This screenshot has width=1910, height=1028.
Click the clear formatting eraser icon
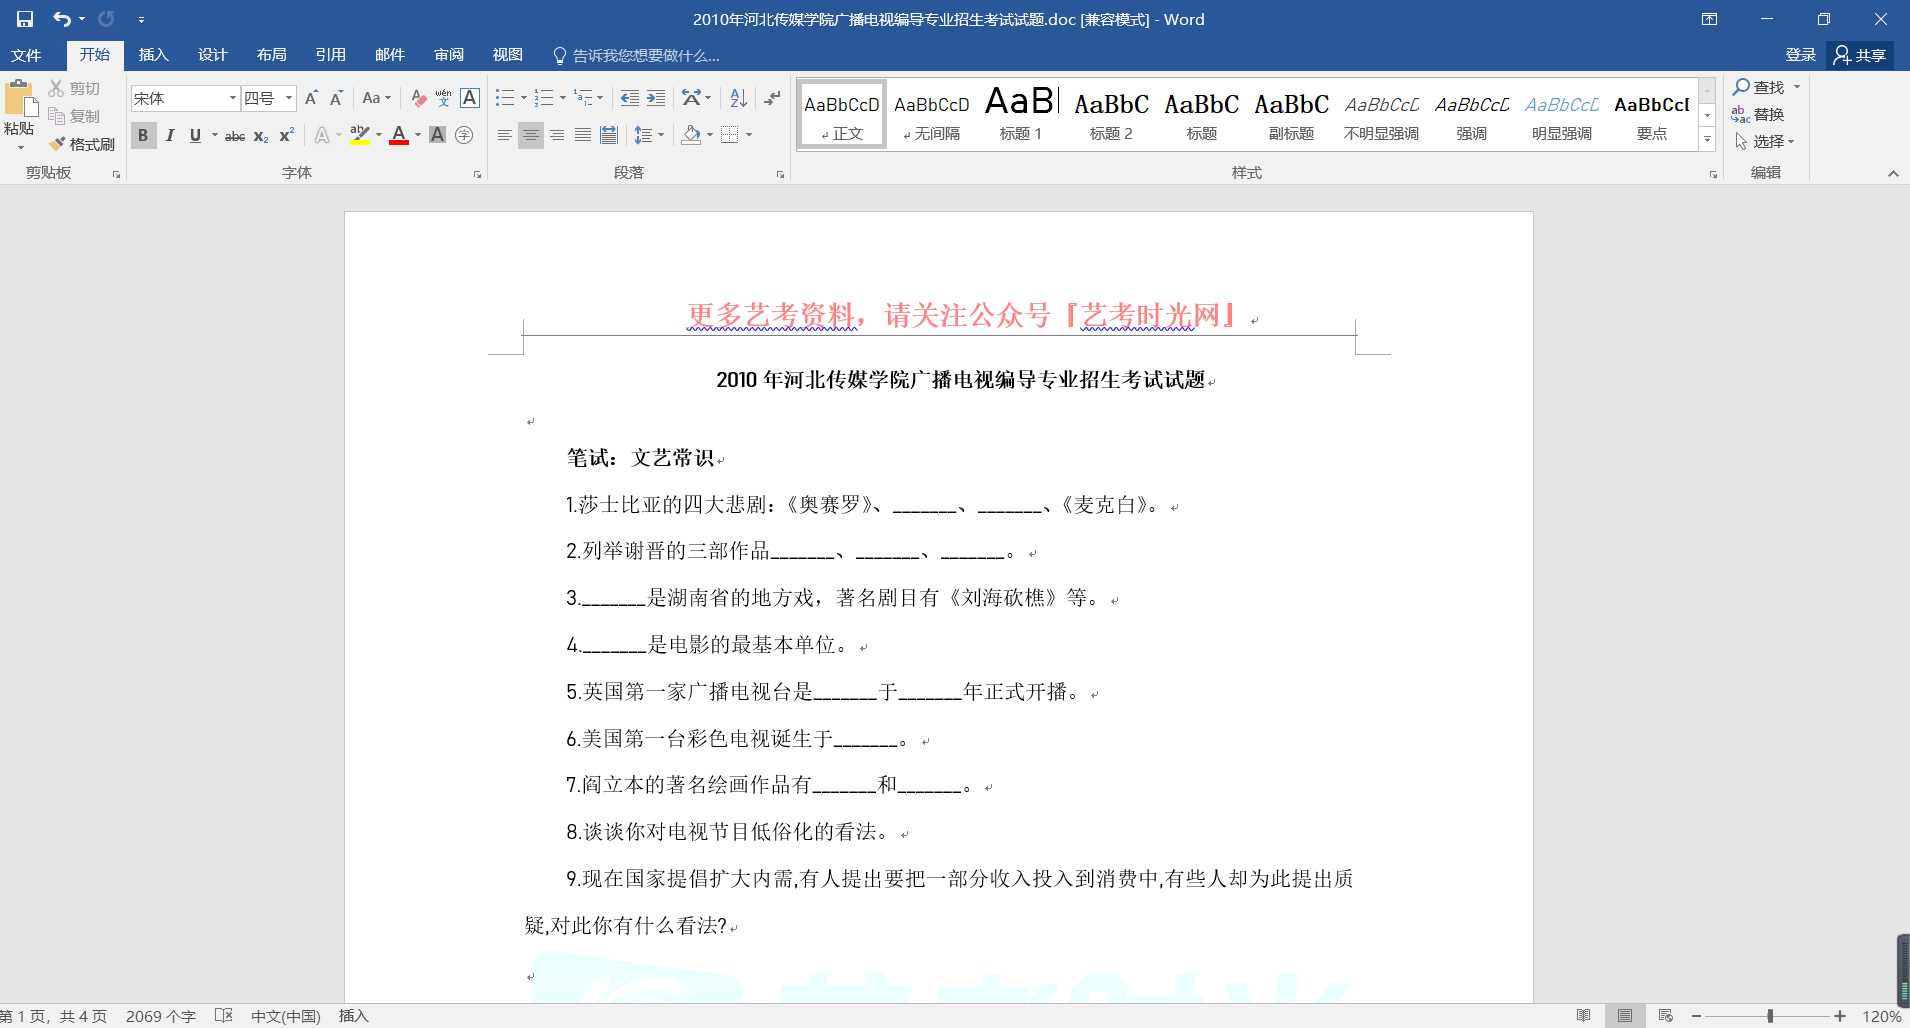[419, 98]
